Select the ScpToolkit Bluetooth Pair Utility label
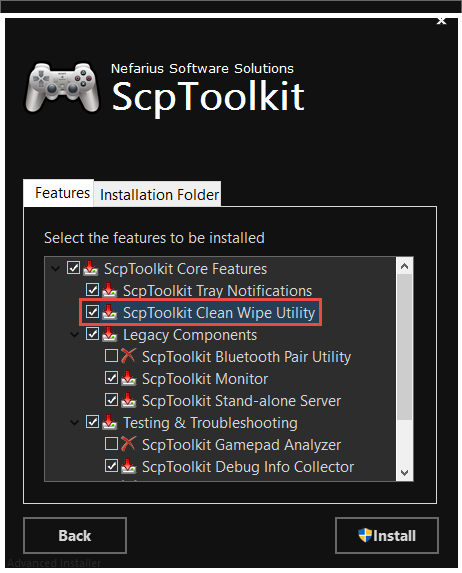Viewport: 462px width, 573px height. pos(246,357)
